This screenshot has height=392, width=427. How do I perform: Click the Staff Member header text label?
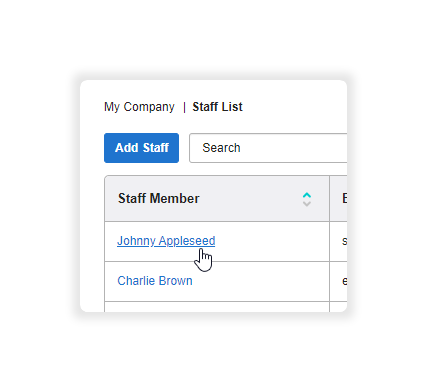tap(159, 198)
